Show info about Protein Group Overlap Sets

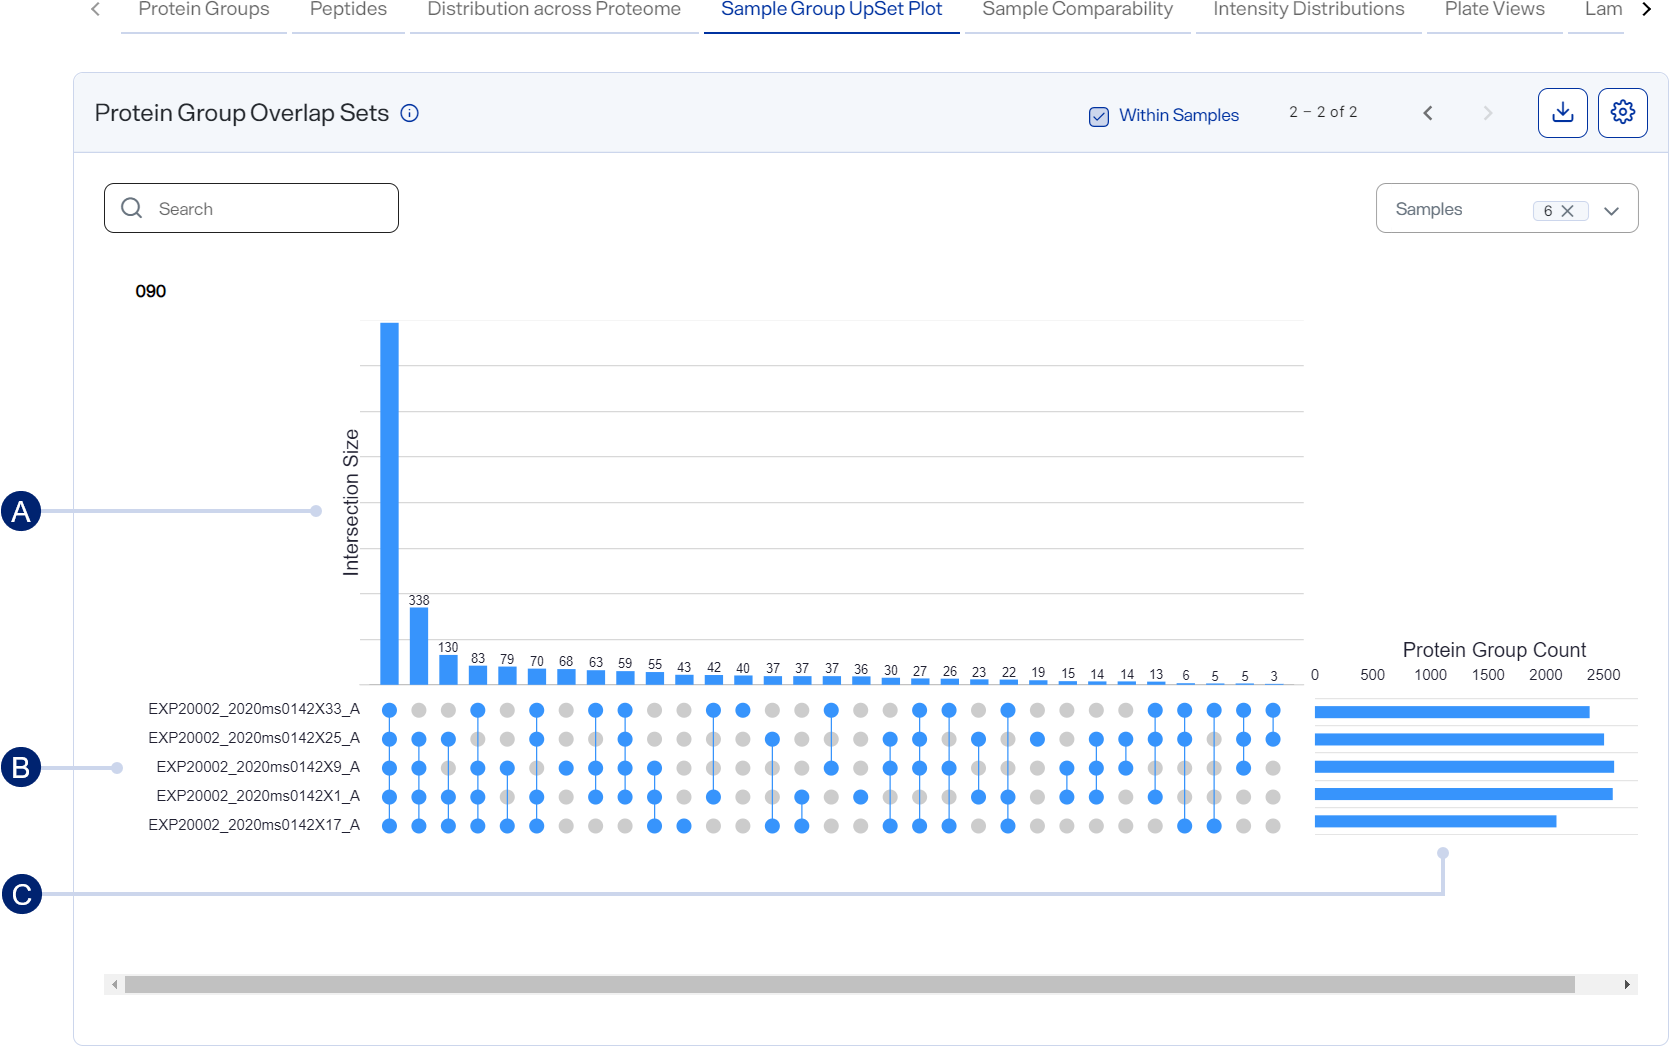[410, 113]
